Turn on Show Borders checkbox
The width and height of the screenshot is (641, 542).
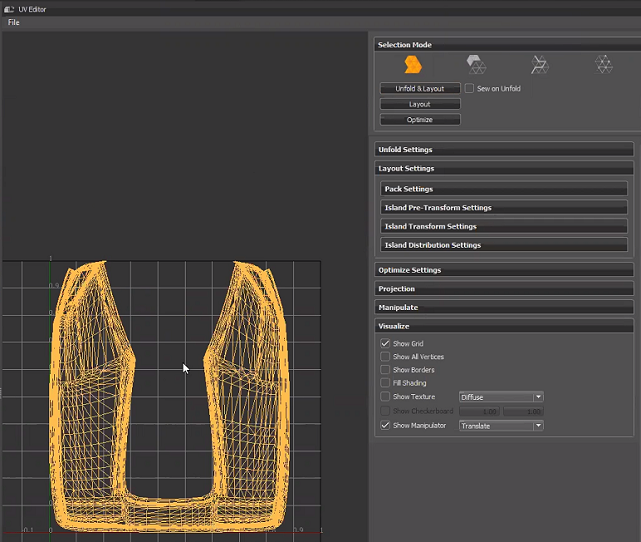tap(386, 370)
